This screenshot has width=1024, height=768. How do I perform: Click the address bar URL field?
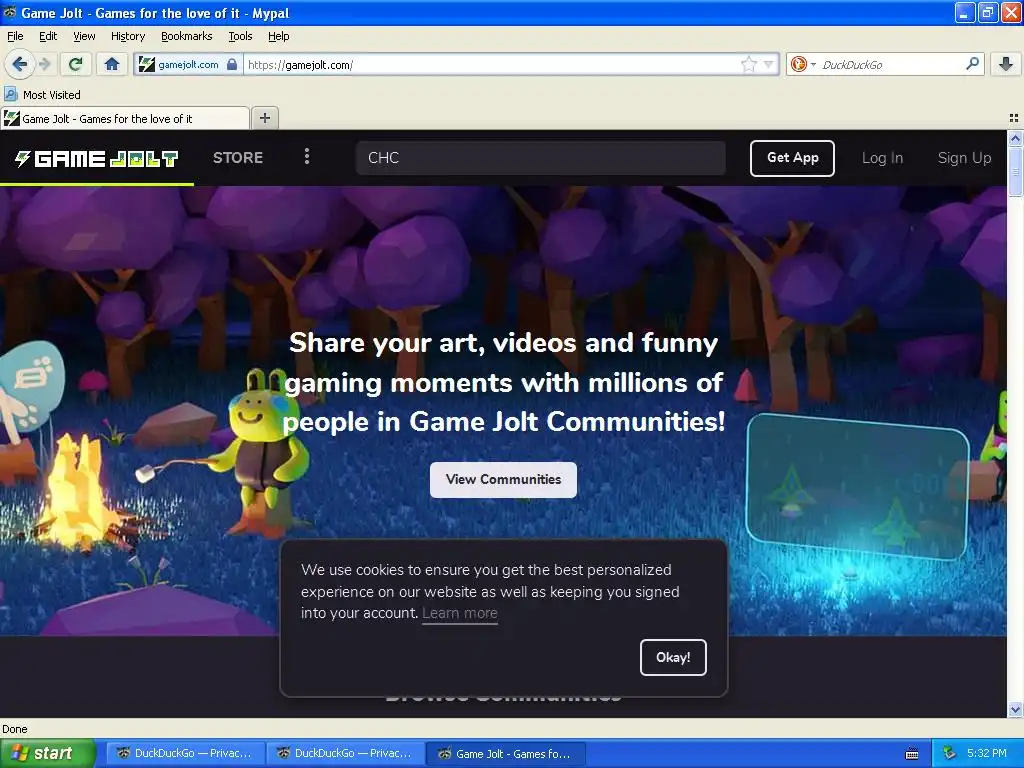tap(490, 64)
